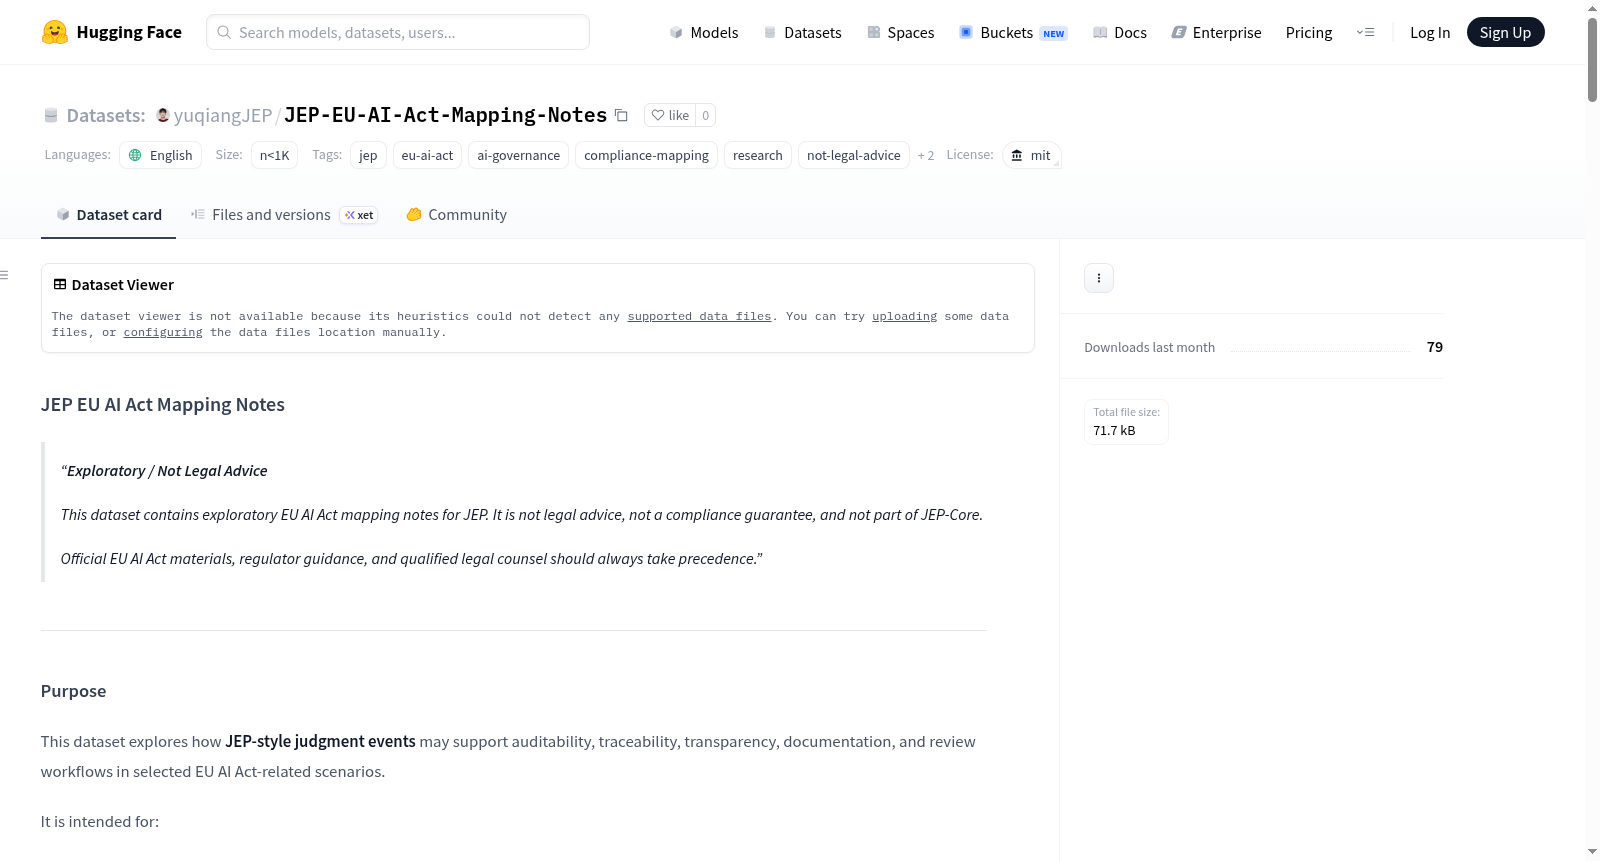1600x861 pixels.
Task: Open the Community tab
Action: 457,215
